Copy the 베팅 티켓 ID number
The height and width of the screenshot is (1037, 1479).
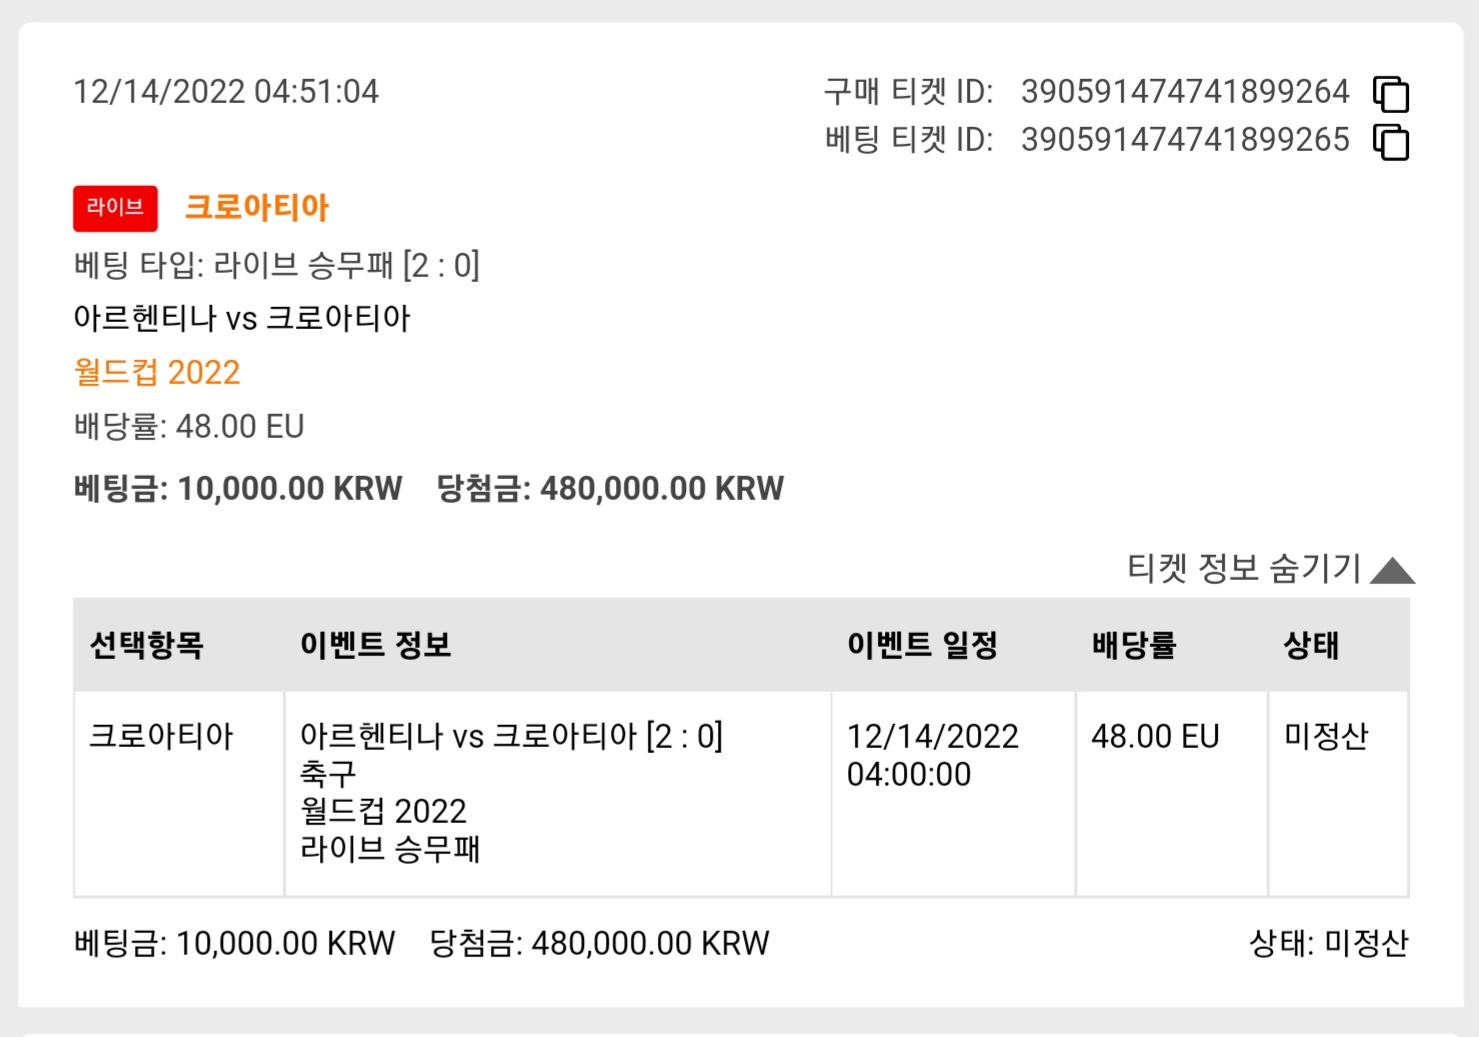coord(1391,142)
